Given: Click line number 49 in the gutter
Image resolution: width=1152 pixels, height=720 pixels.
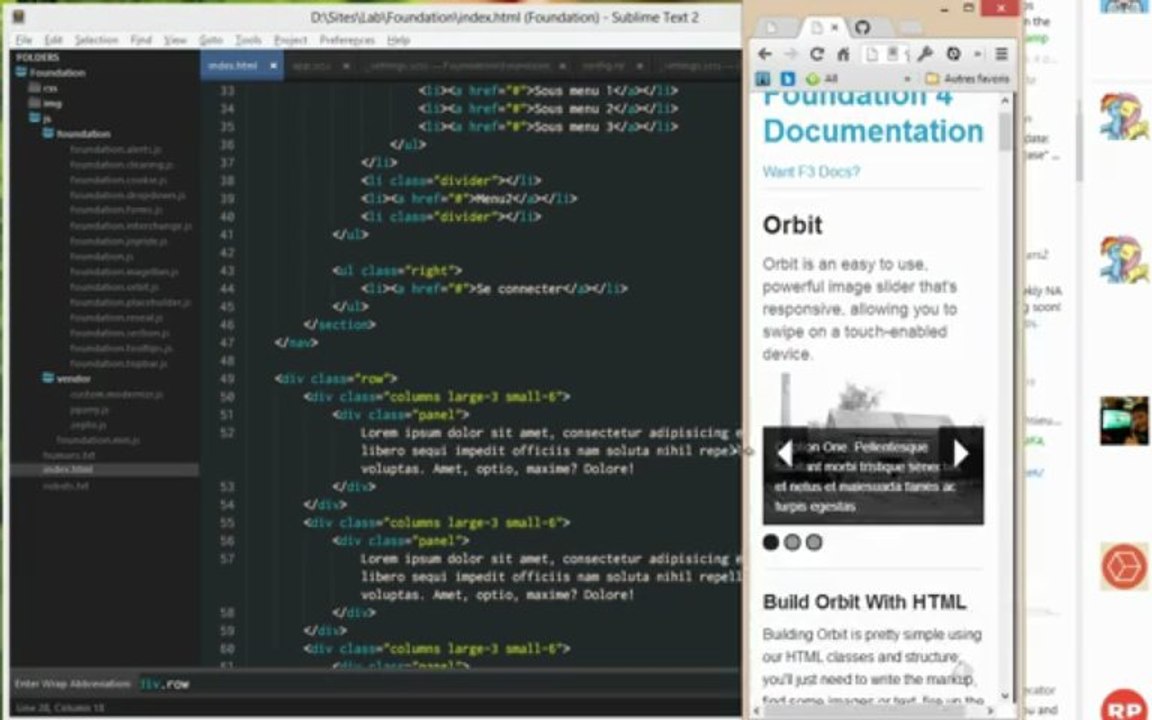Looking at the screenshot, I should coord(227,378).
